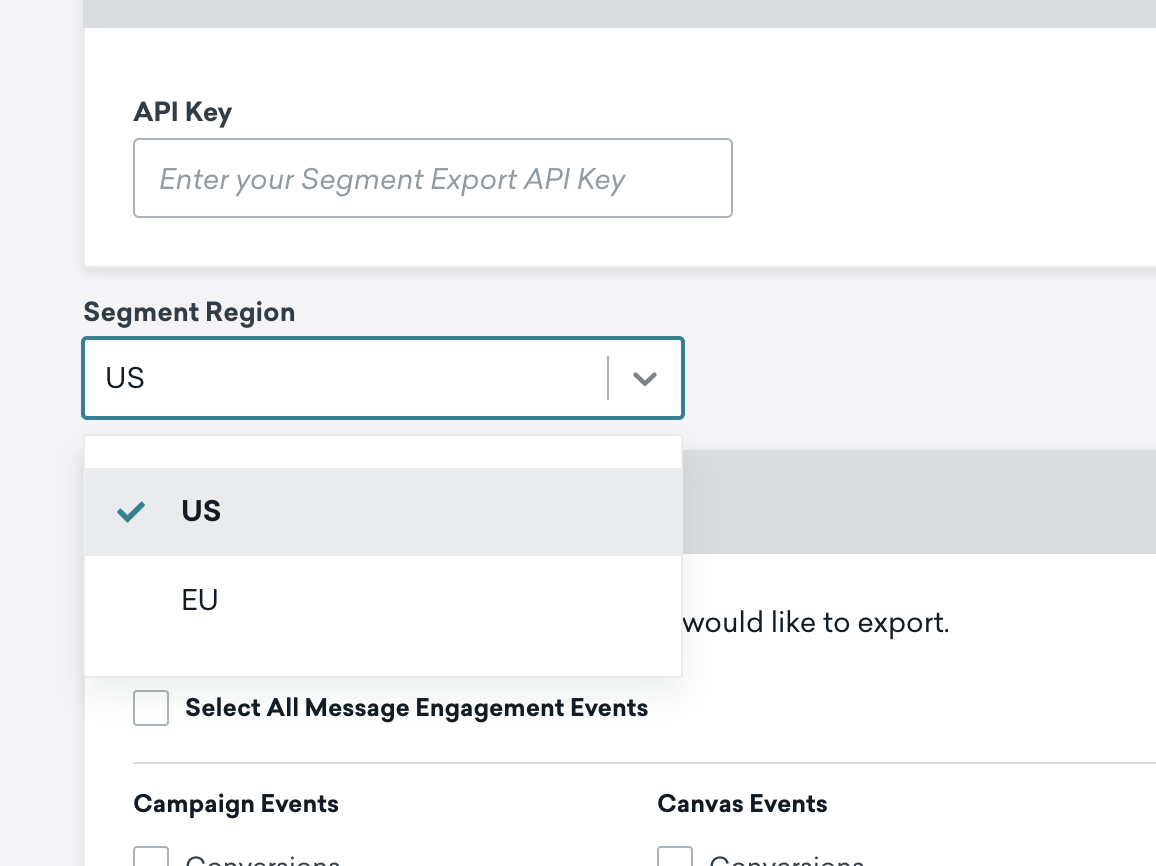
Task: Click the dropdown chevron in Segment Region
Action: tap(645, 379)
